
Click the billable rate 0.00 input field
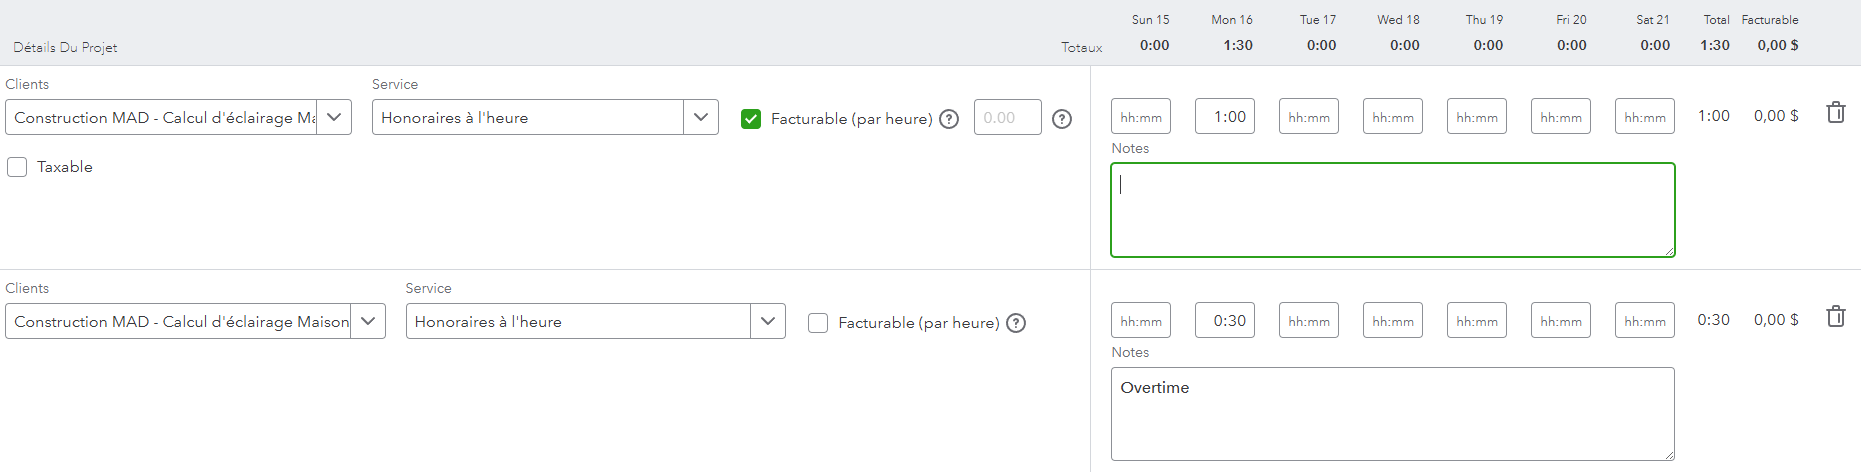tap(1007, 117)
